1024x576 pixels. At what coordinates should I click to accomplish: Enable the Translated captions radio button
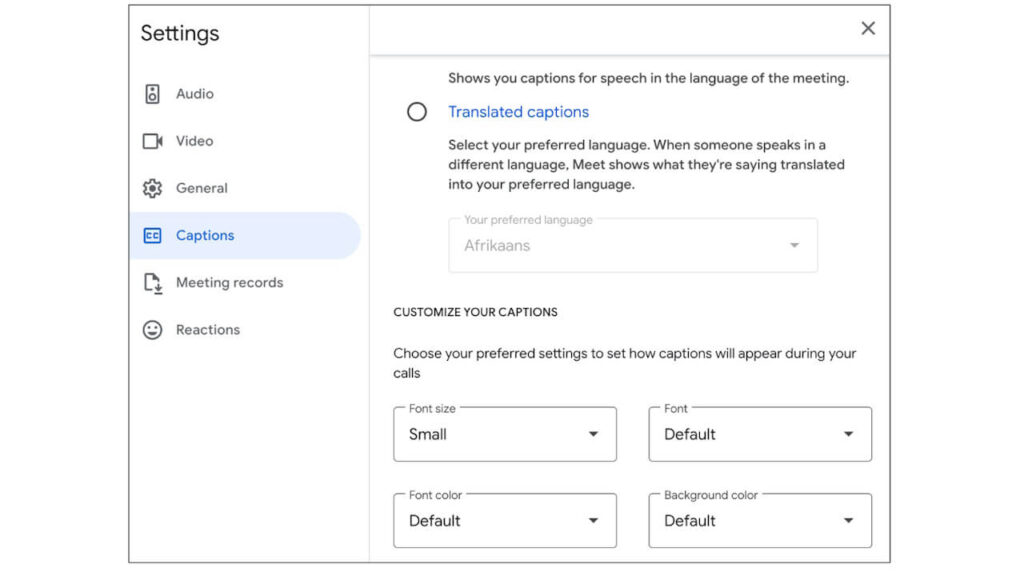pyautogui.click(x=417, y=112)
